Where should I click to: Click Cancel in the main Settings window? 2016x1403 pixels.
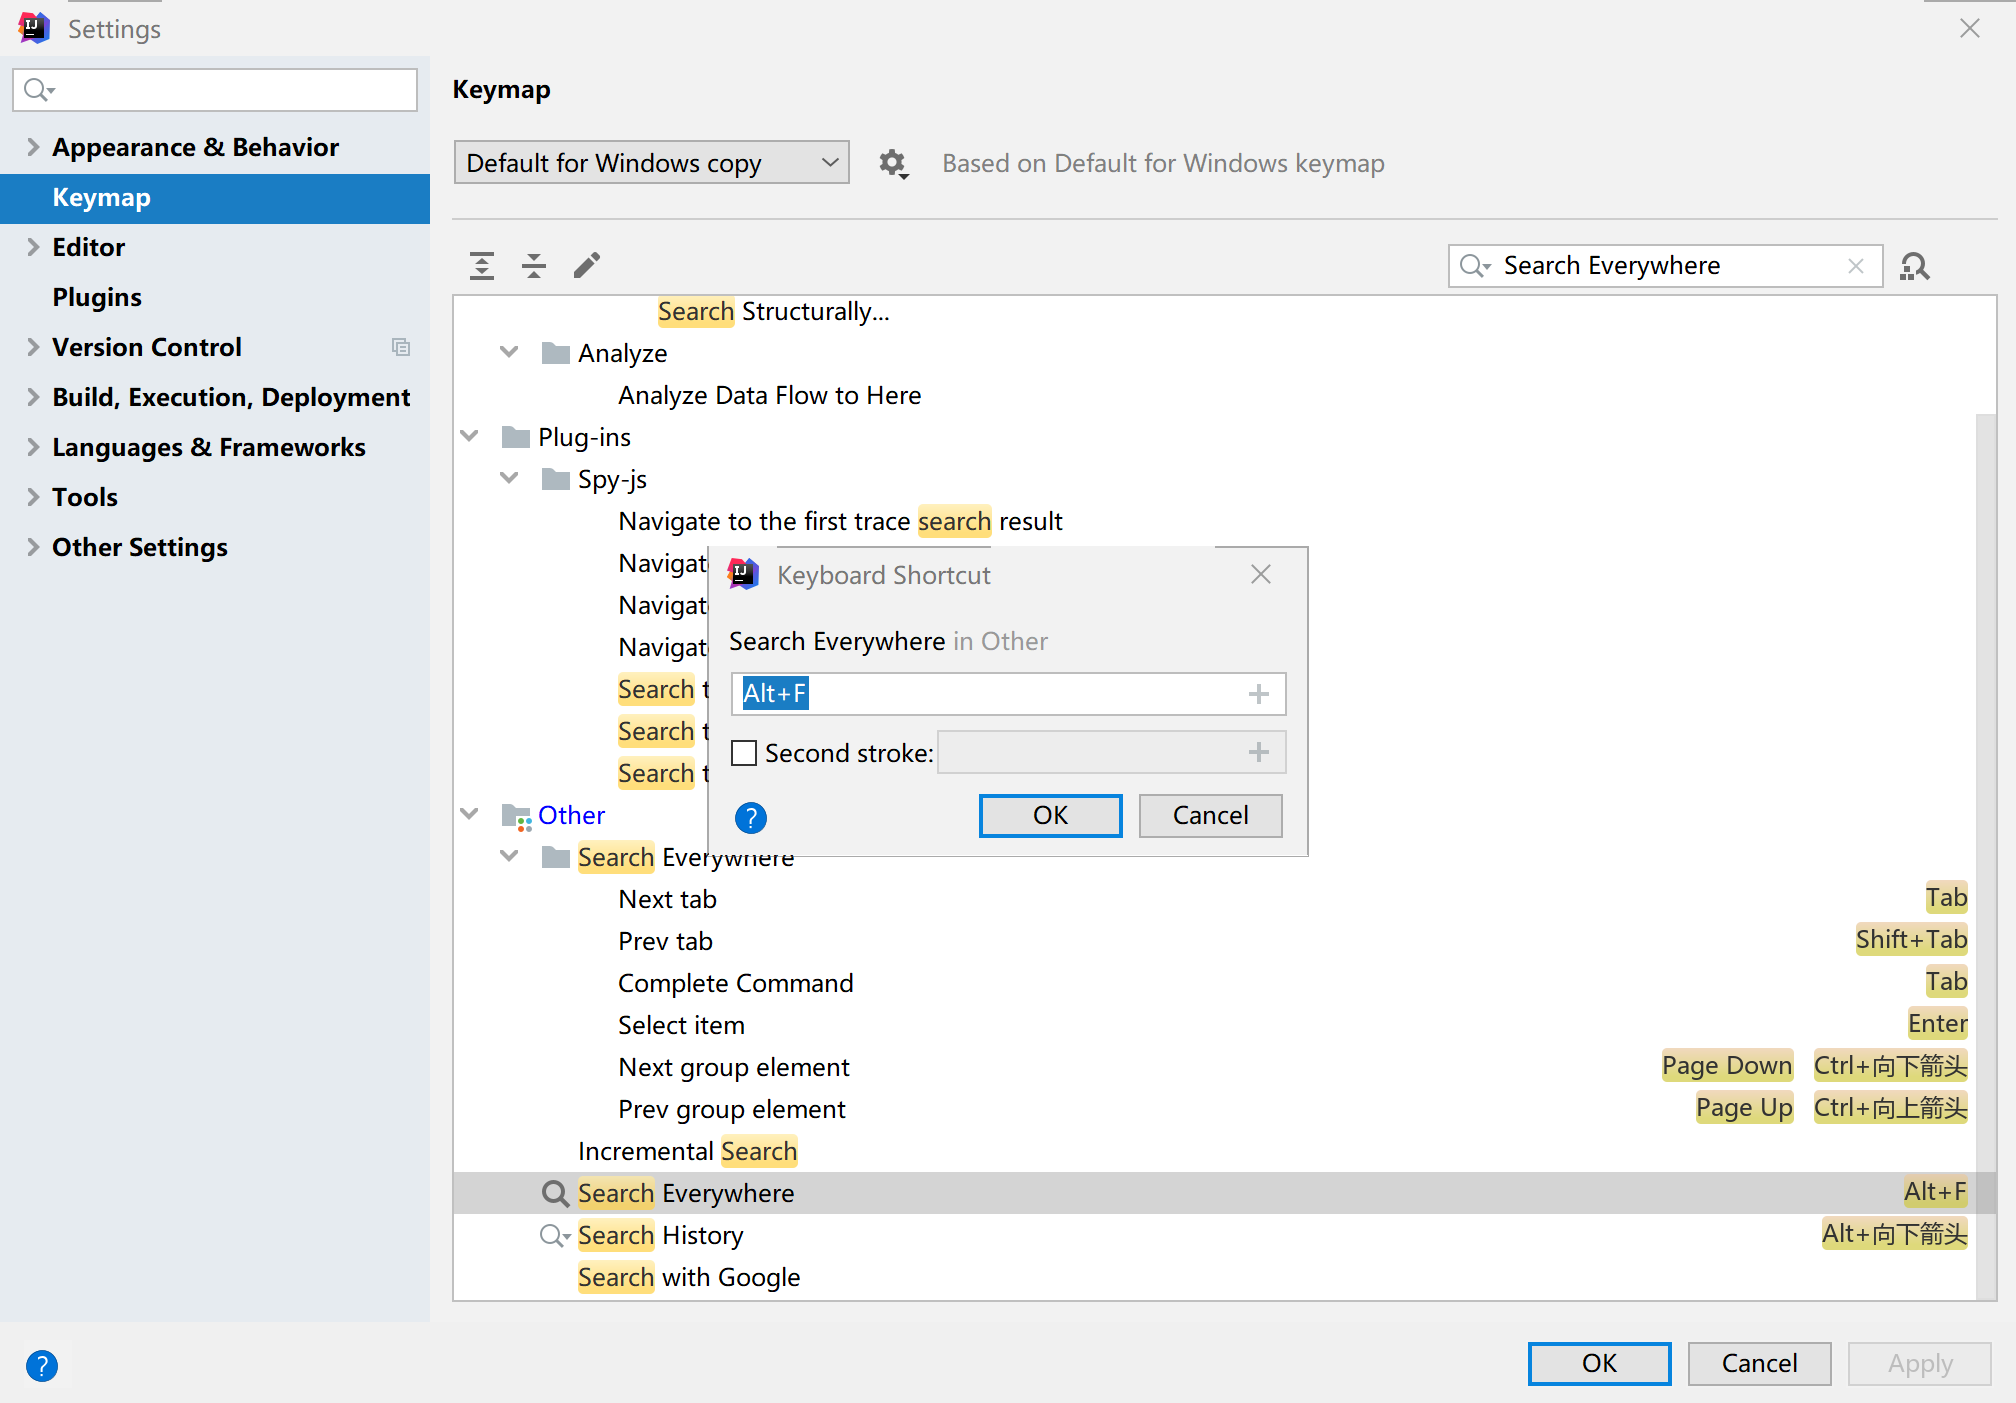[1759, 1363]
